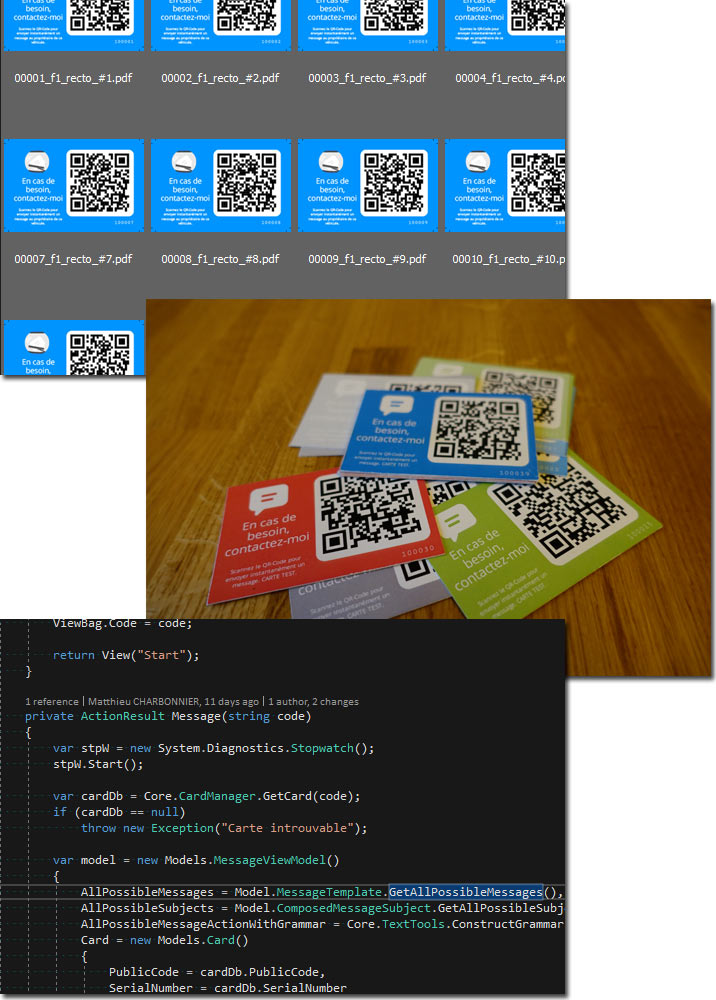Open thumbnail above 00003_f1_recto_#3.pdf

coord(368,25)
